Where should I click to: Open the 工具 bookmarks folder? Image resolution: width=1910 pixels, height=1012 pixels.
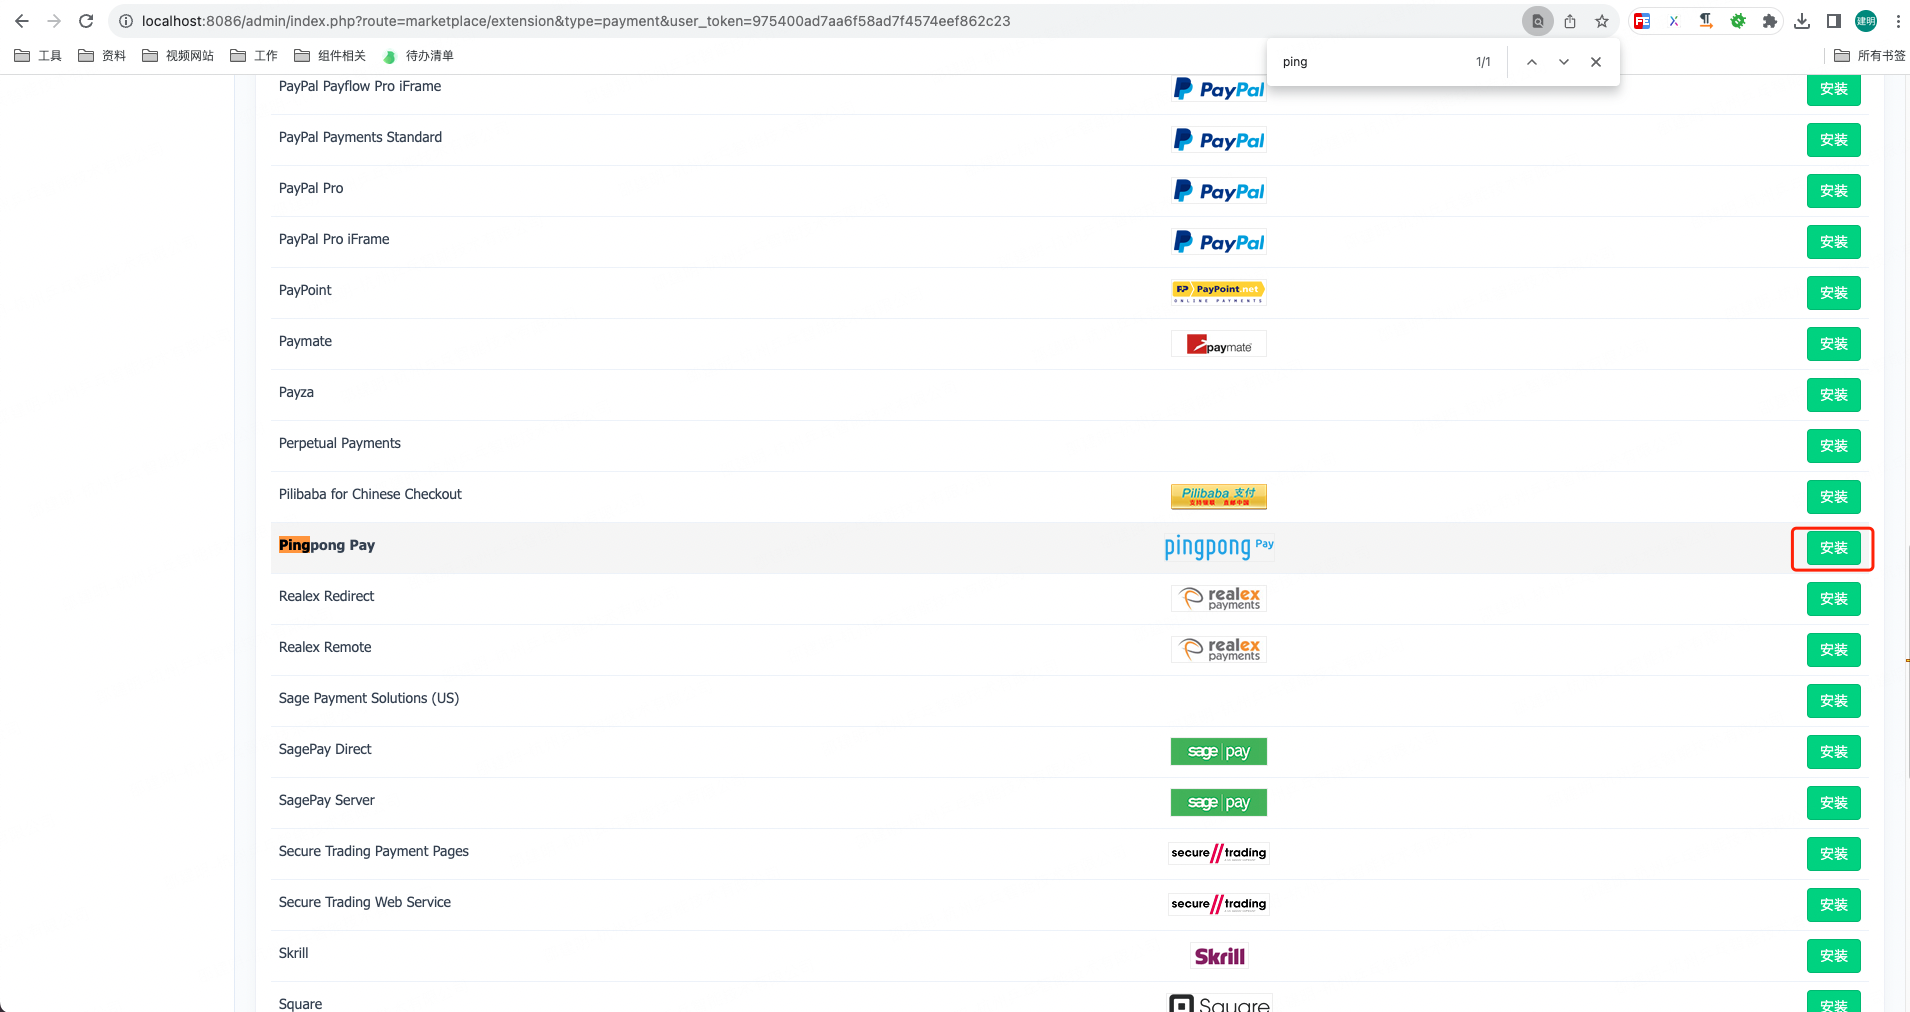pos(38,56)
